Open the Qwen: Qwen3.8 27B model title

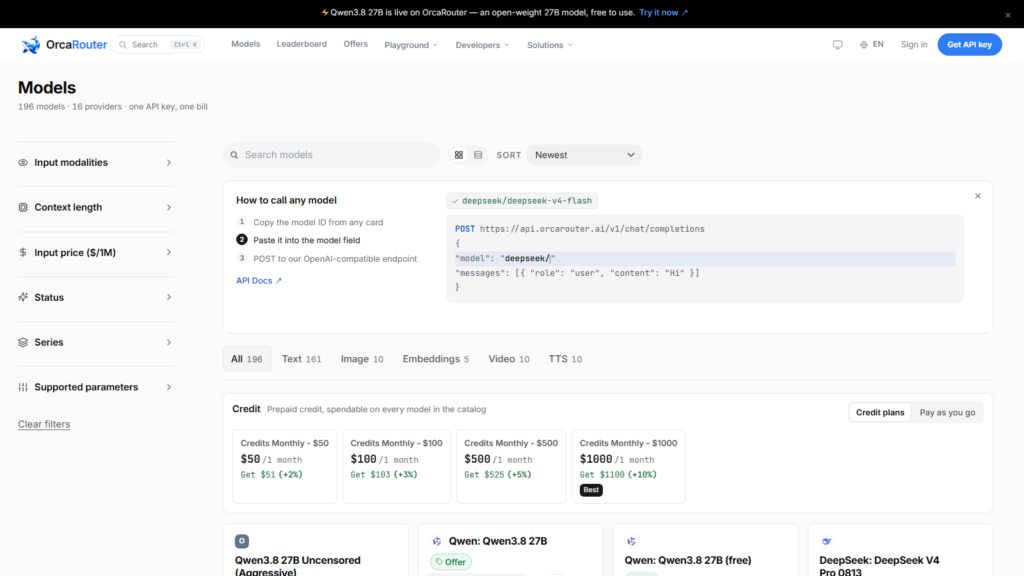[x=498, y=541]
